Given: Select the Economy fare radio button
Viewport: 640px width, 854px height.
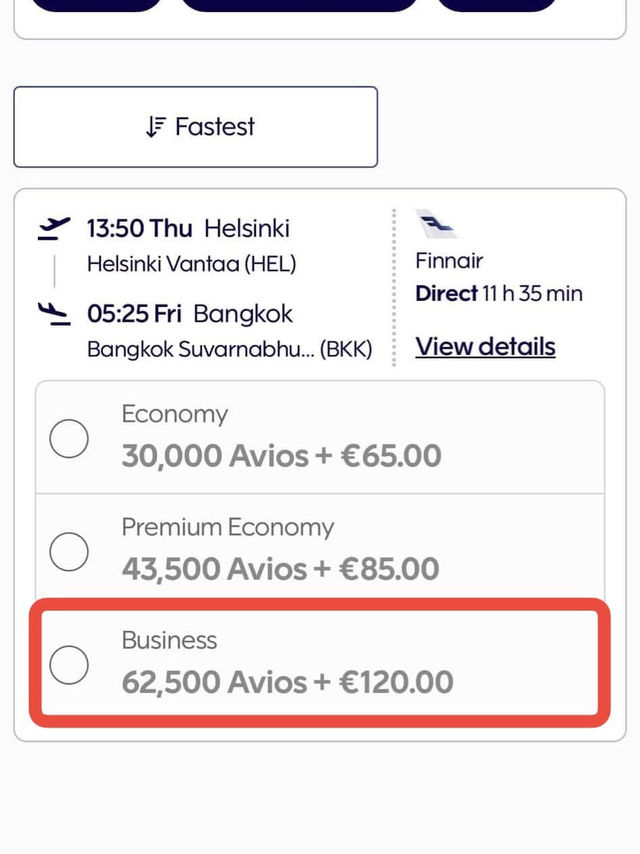Looking at the screenshot, I should [69, 438].
